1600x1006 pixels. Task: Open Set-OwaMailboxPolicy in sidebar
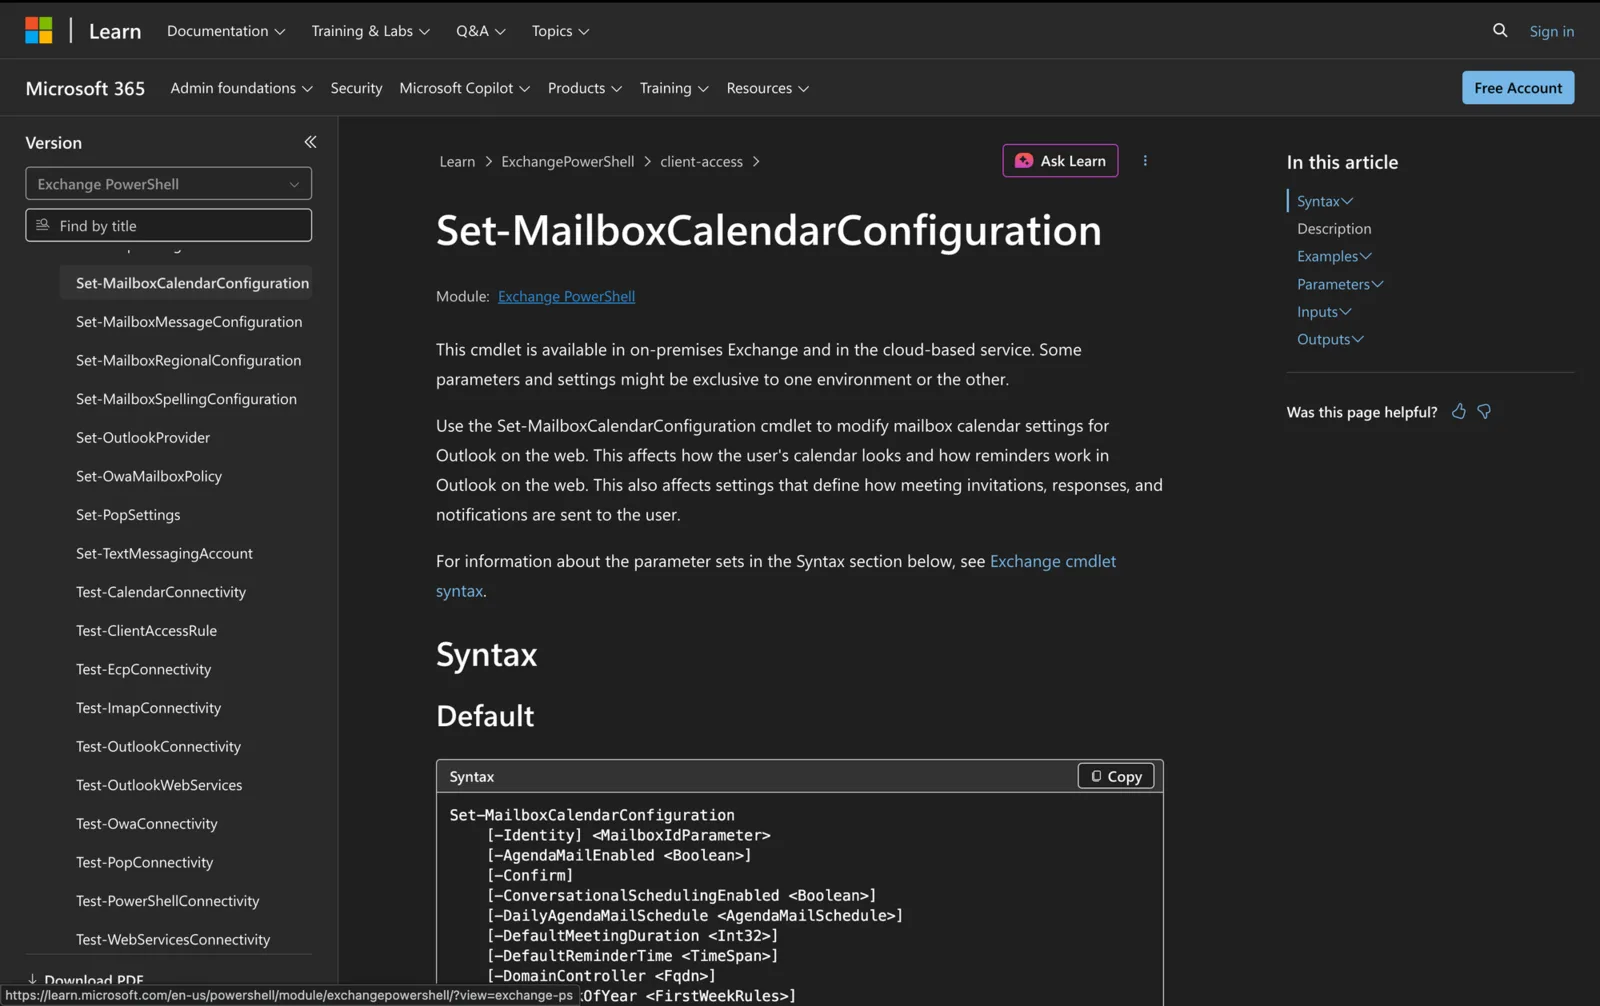[149, 476]
